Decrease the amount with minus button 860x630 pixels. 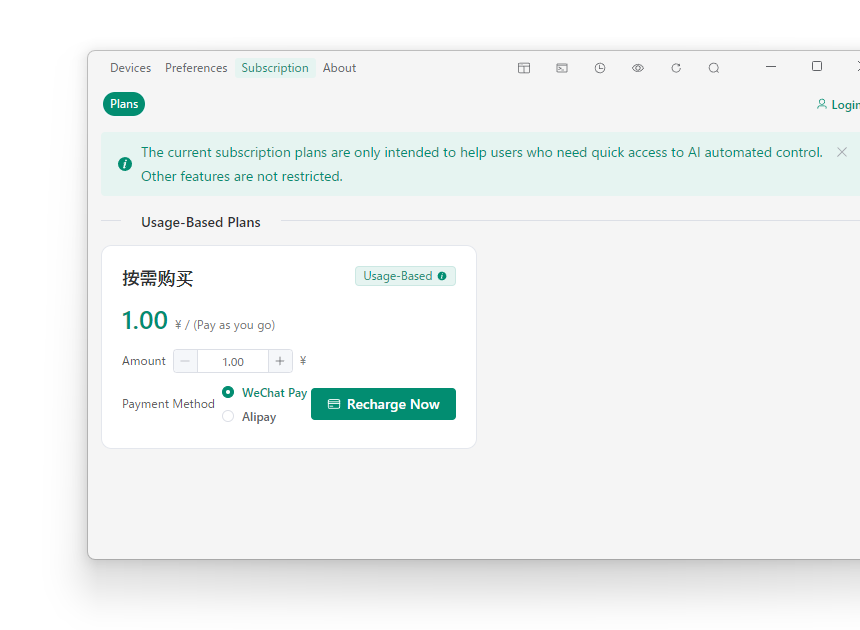pyautogui.click(x=185, y=361)
